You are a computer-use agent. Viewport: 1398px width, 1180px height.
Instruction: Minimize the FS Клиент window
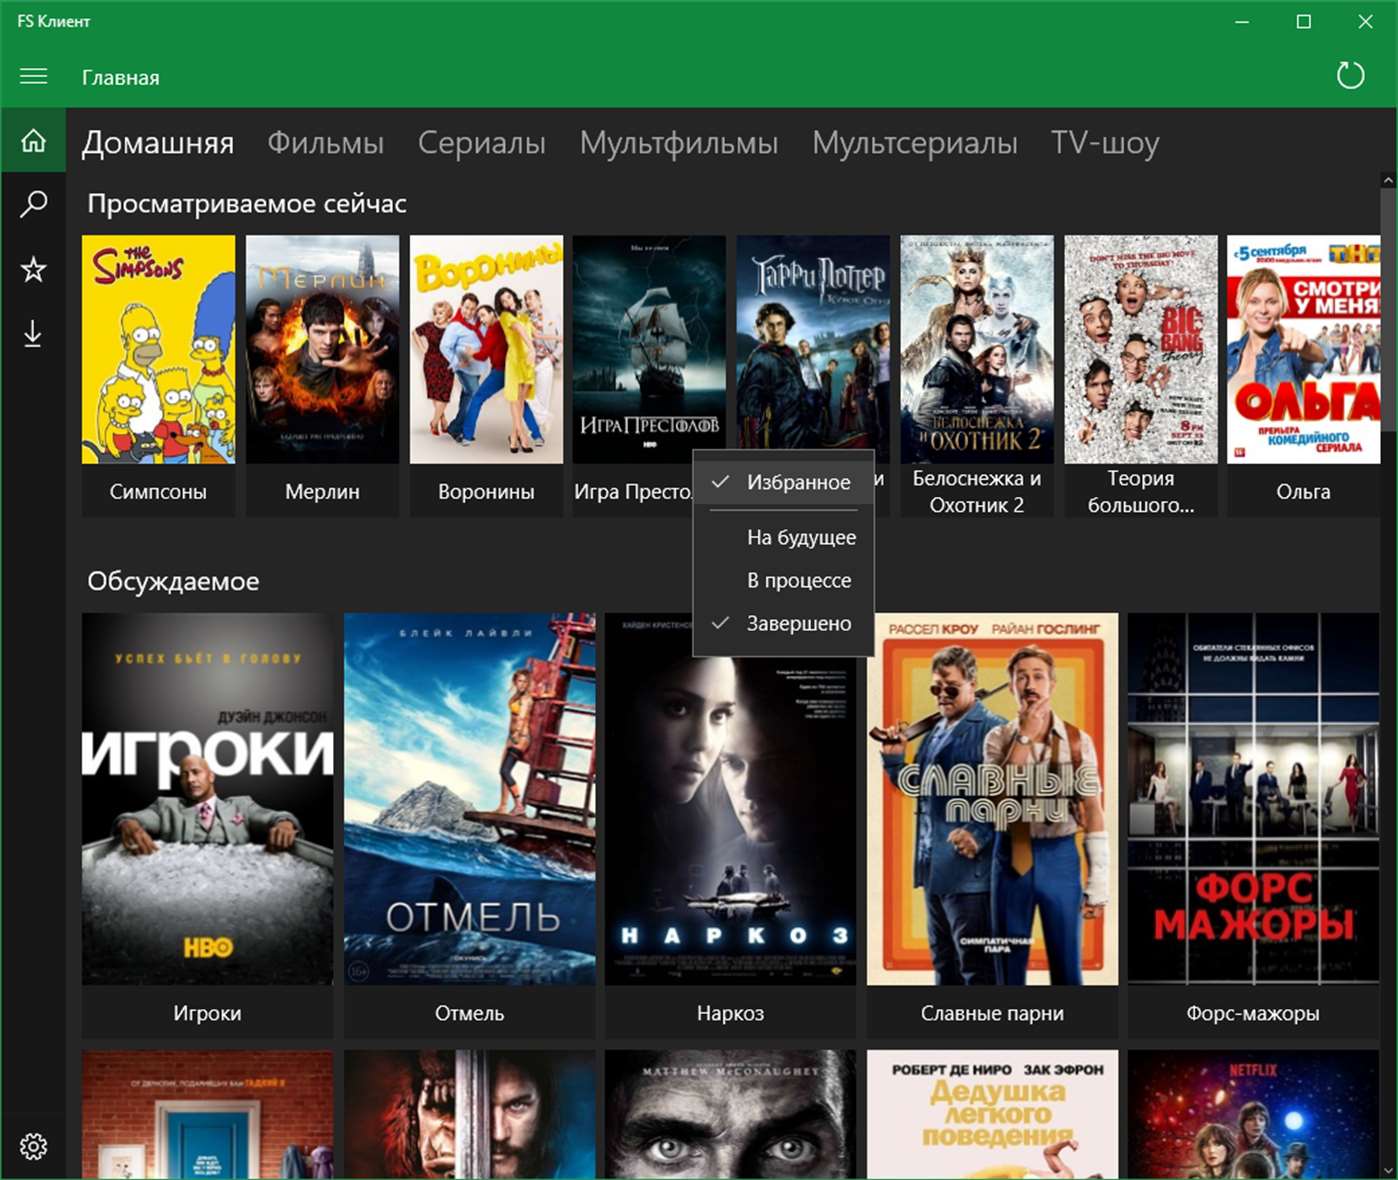1242,21
